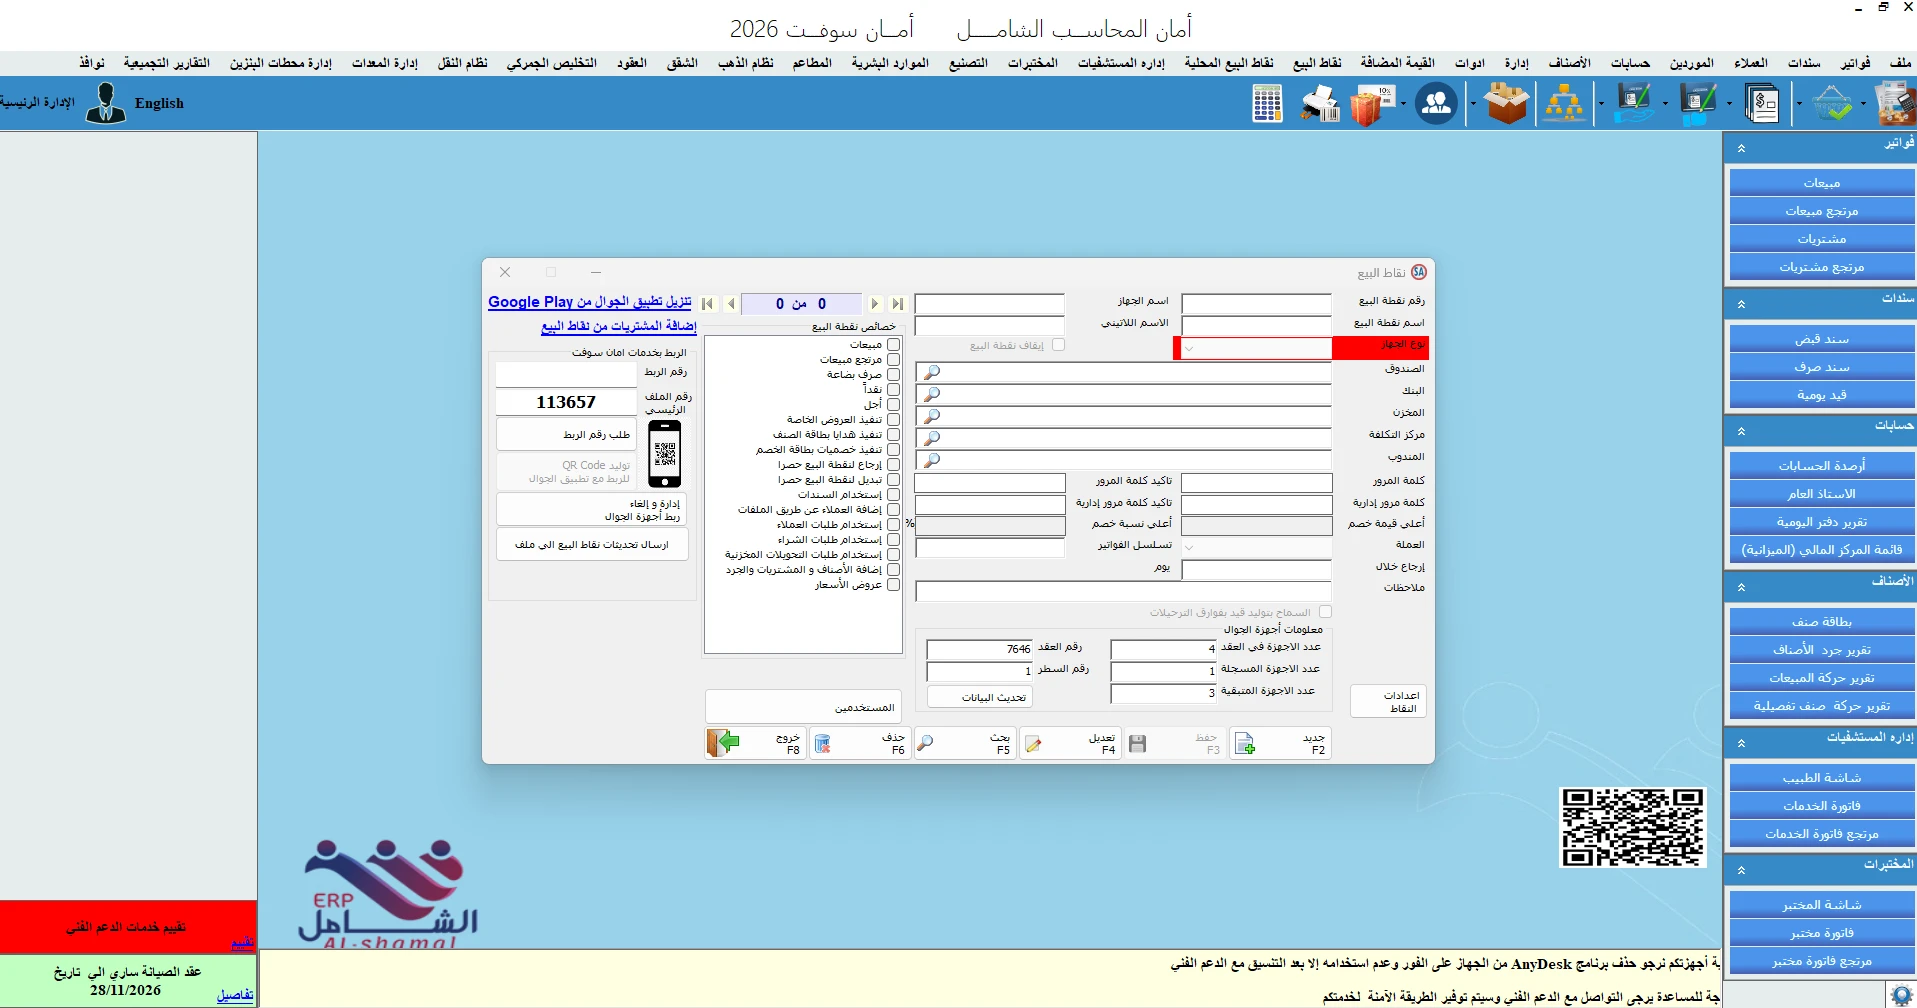
Task: Enable إستخدام السندات checkbox
Action: click(893, 495)
